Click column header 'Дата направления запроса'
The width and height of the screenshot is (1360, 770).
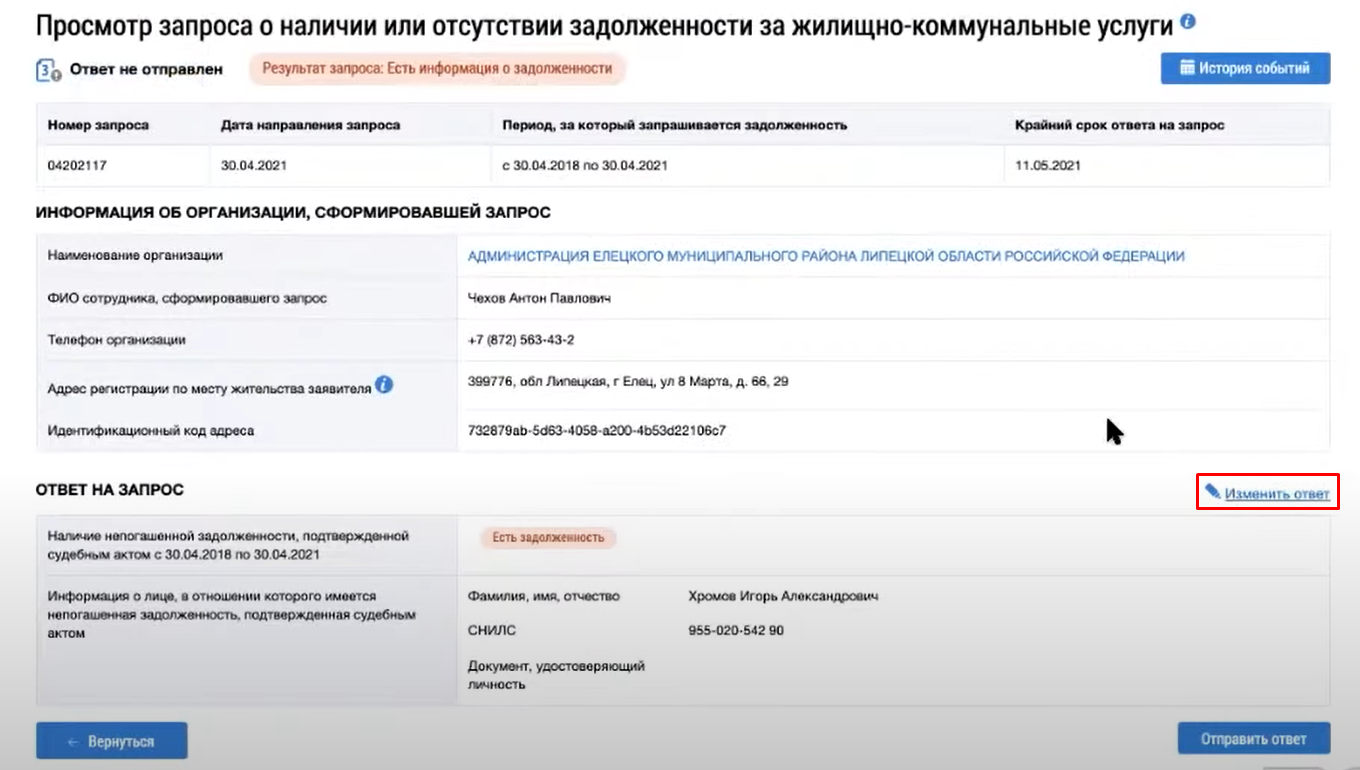[310, 125]
